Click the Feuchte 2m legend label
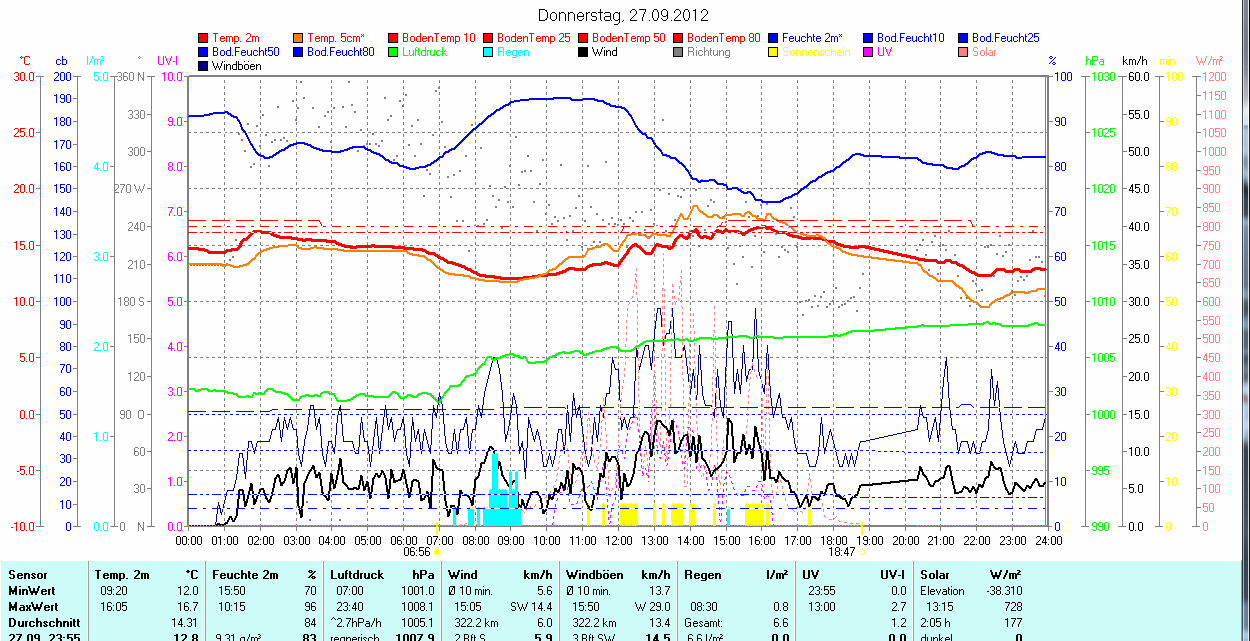 (812, 38)
